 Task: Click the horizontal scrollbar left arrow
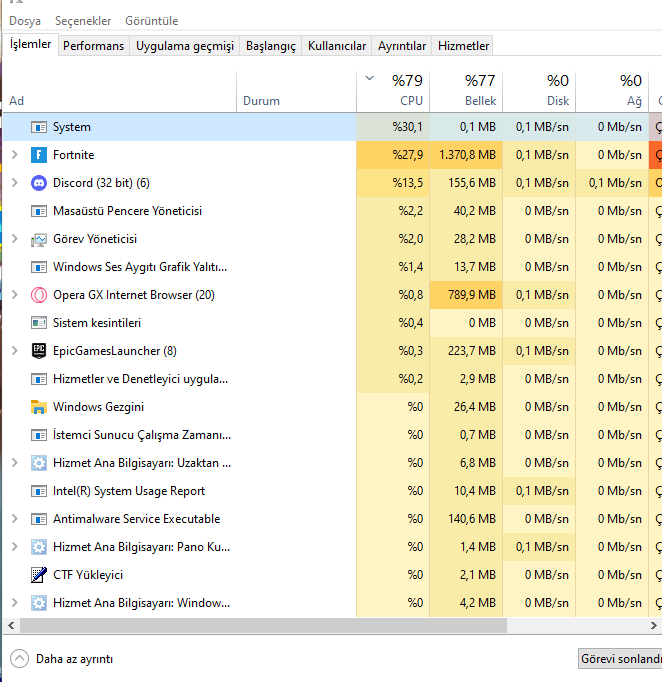pos(11,626)
